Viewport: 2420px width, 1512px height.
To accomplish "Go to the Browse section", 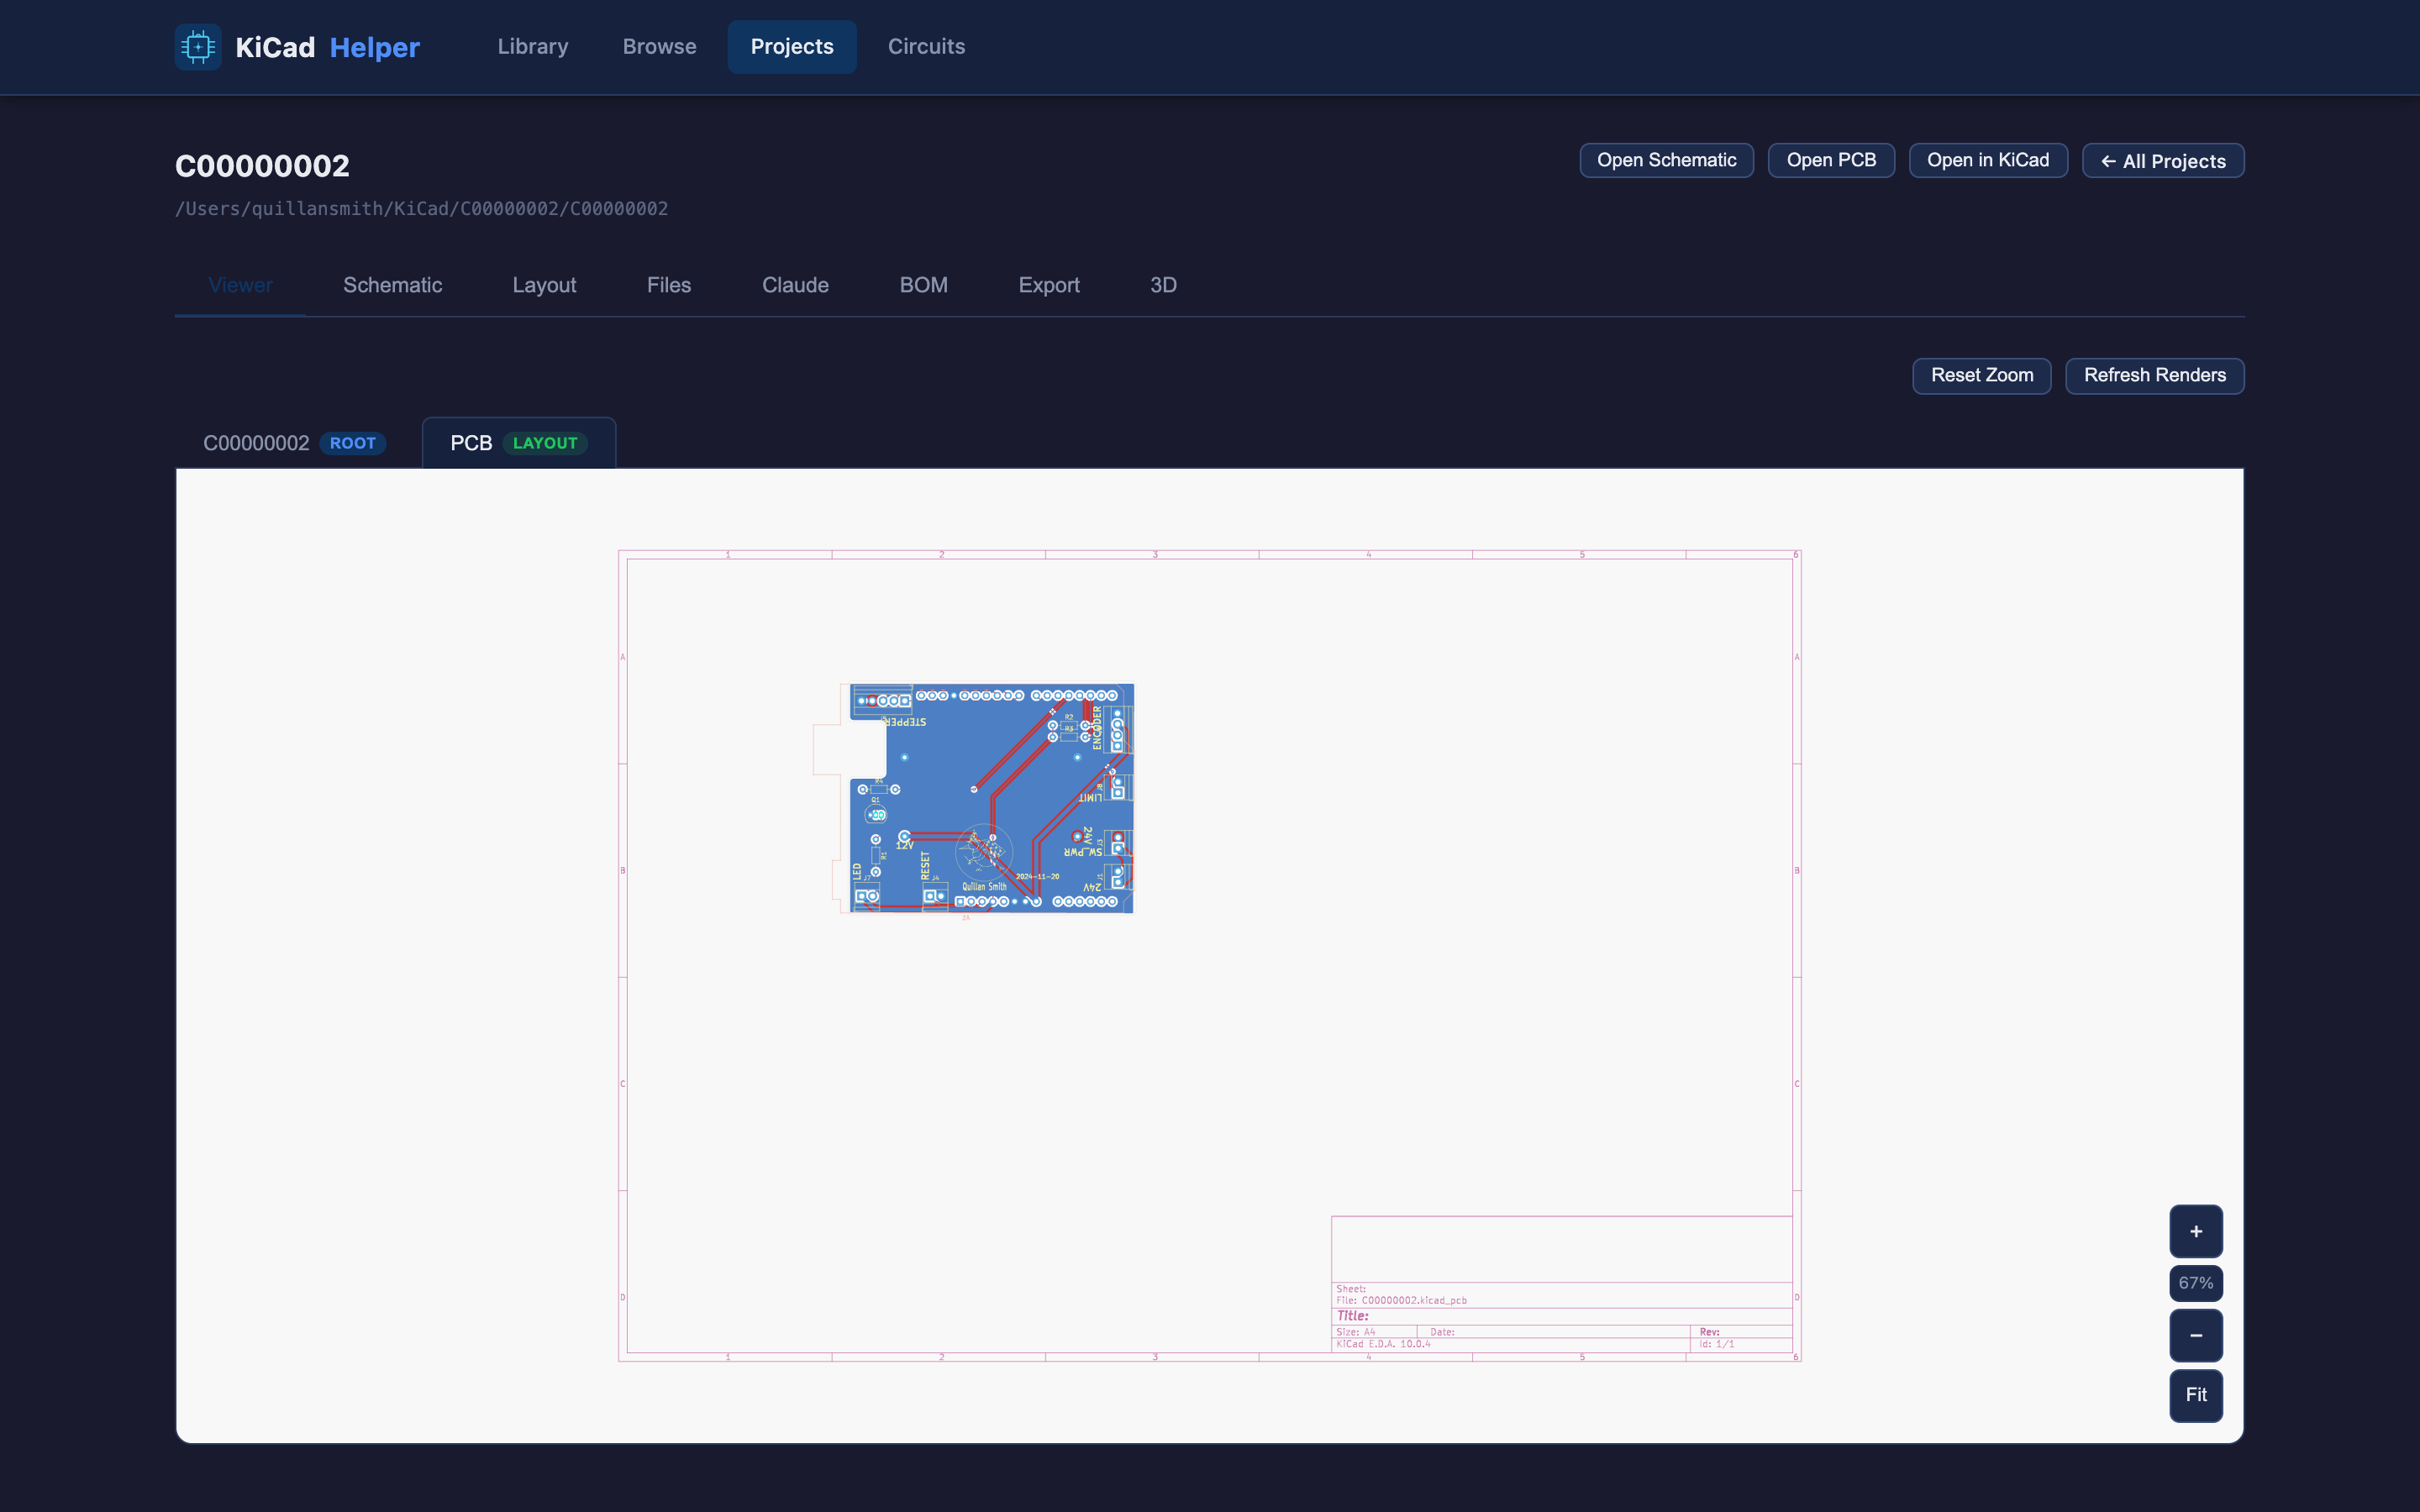I will [x=659, y=47].
